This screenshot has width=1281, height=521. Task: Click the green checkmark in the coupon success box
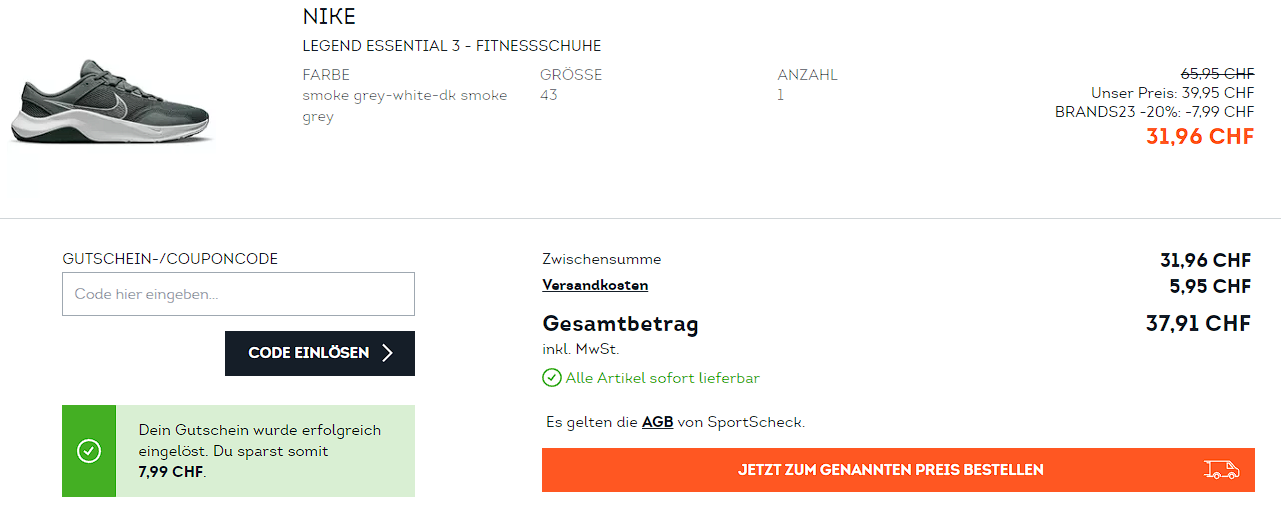click(x=89, y=451)
